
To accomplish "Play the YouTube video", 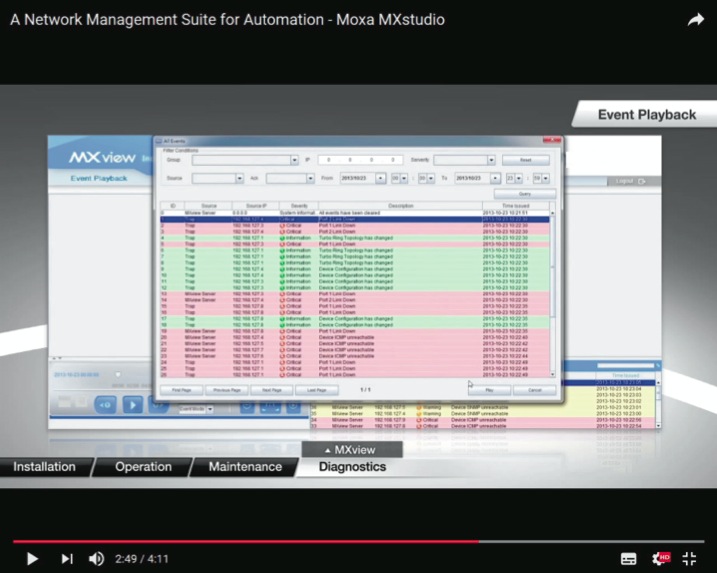I will 32,558.
